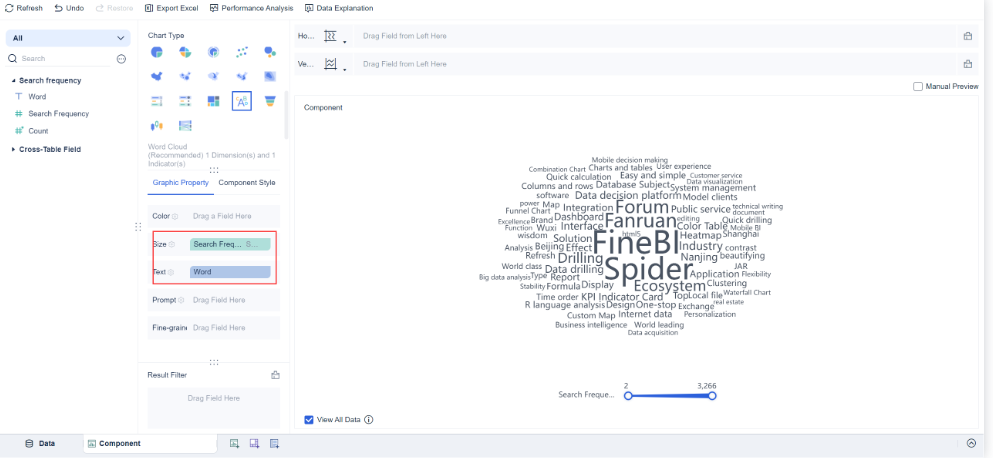
Task: Collapse the Search frequency field group
Action: tap(14, 80)
